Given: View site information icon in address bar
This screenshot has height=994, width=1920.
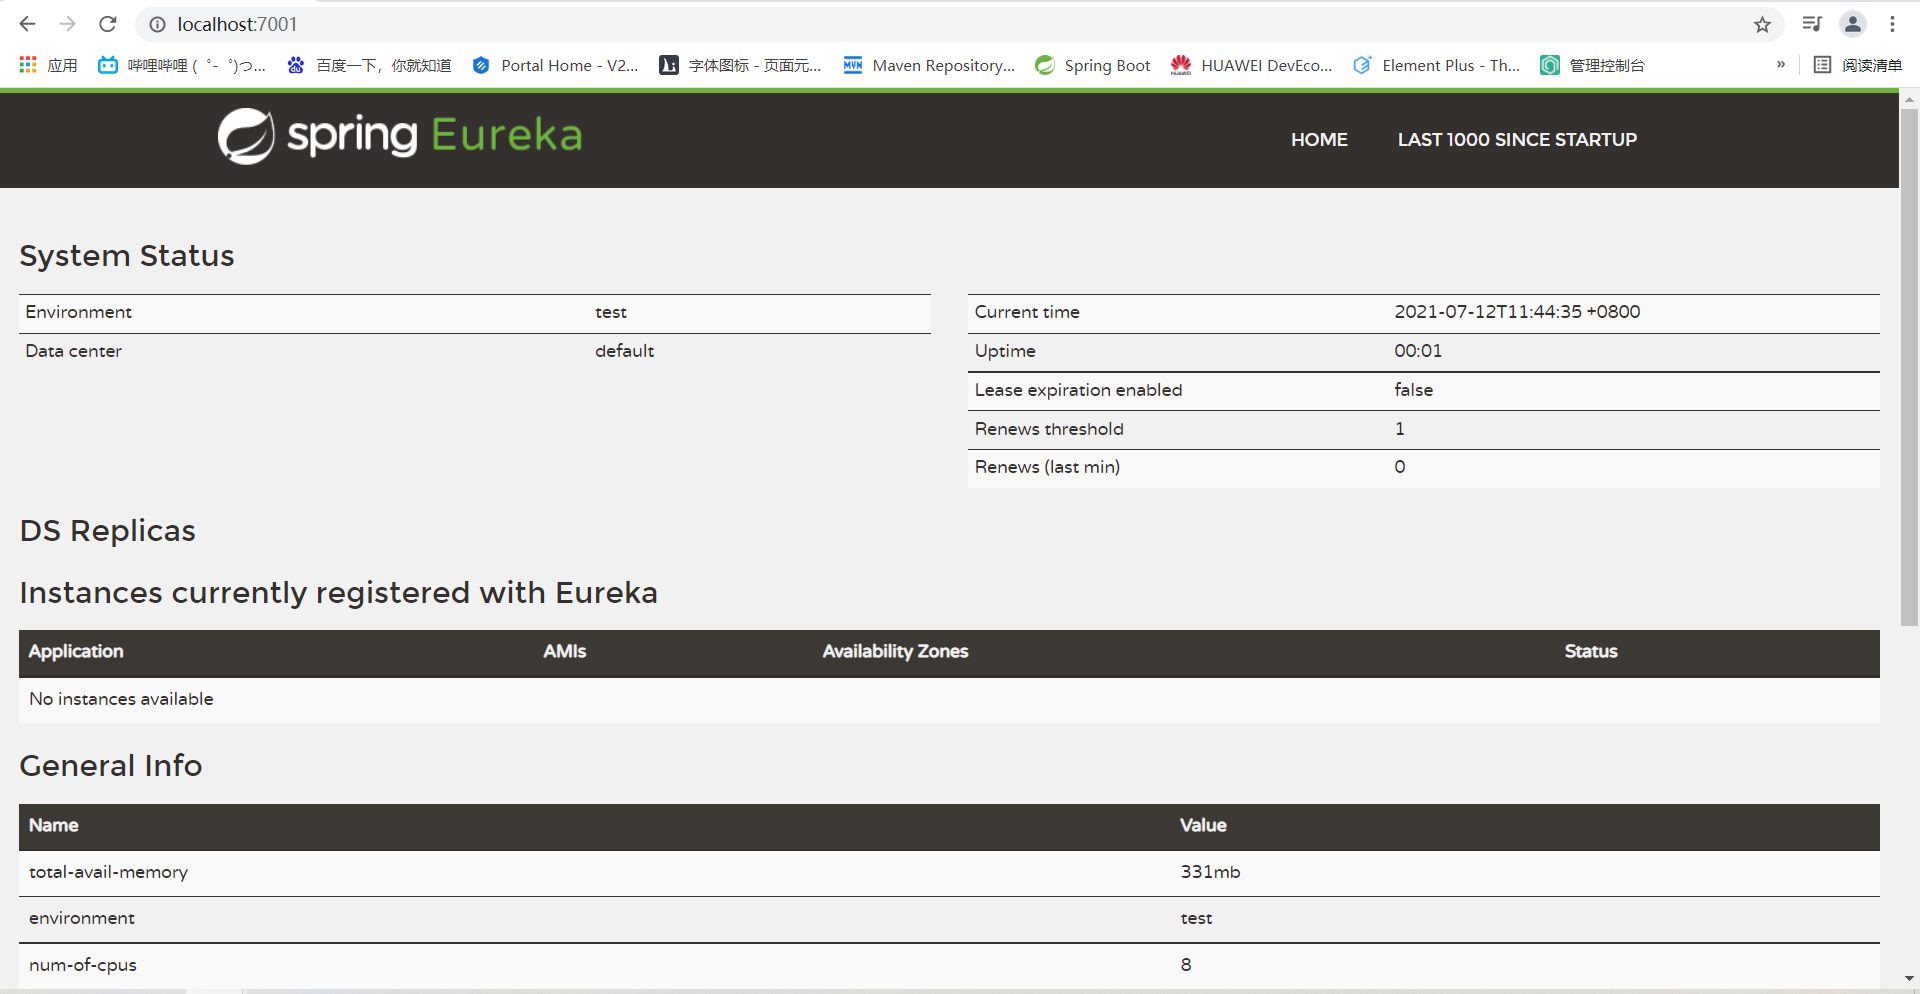Looking at the screenshot, I should point(157,24).
